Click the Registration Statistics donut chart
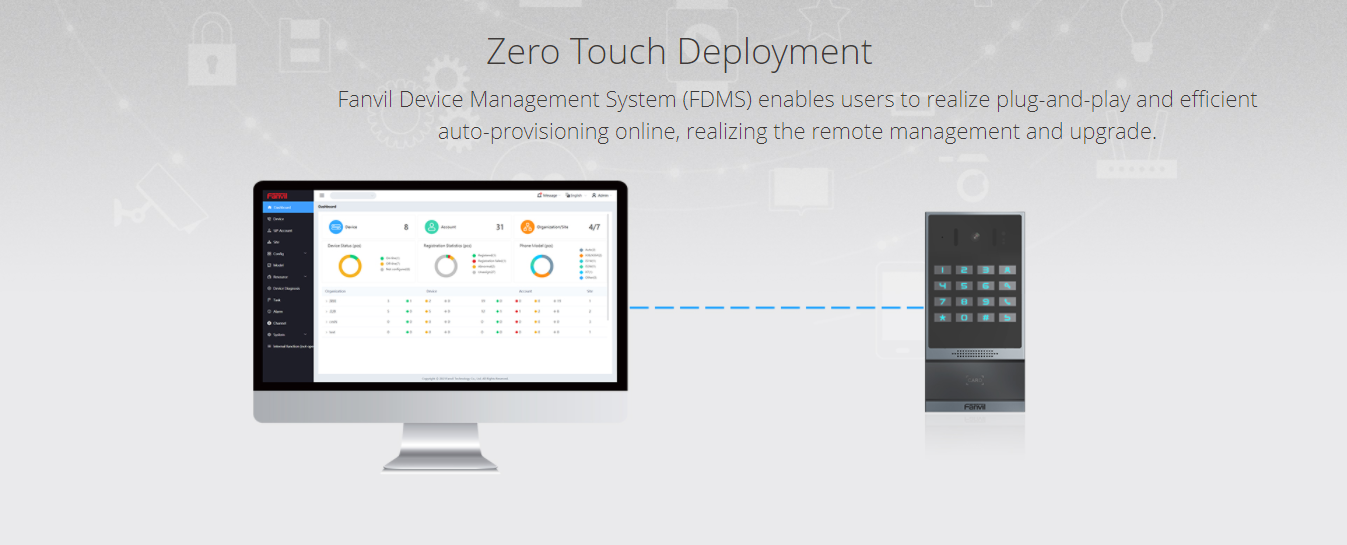1347x545 pixels. pyautogui.click(x=446, y=266)
